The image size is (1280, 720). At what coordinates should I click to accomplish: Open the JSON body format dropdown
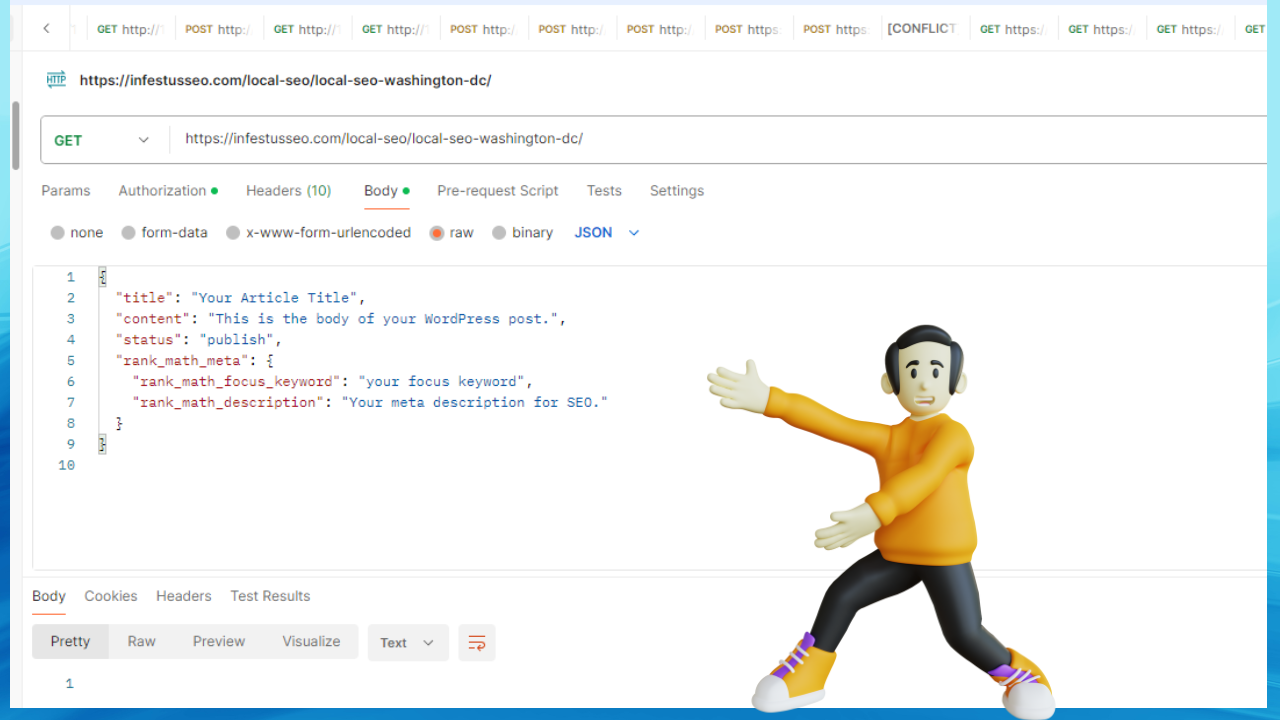pos(607,232)
